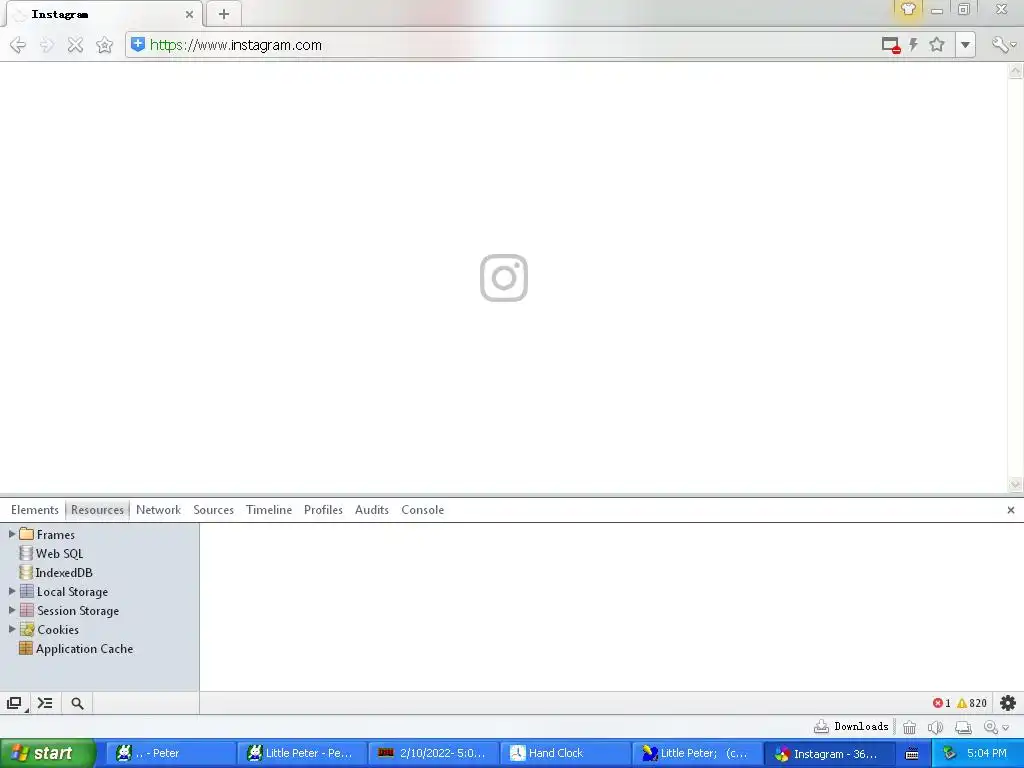Switch to the Network devtools tab
Viewport: 1024px width, 768px height.
pos(158,510)
